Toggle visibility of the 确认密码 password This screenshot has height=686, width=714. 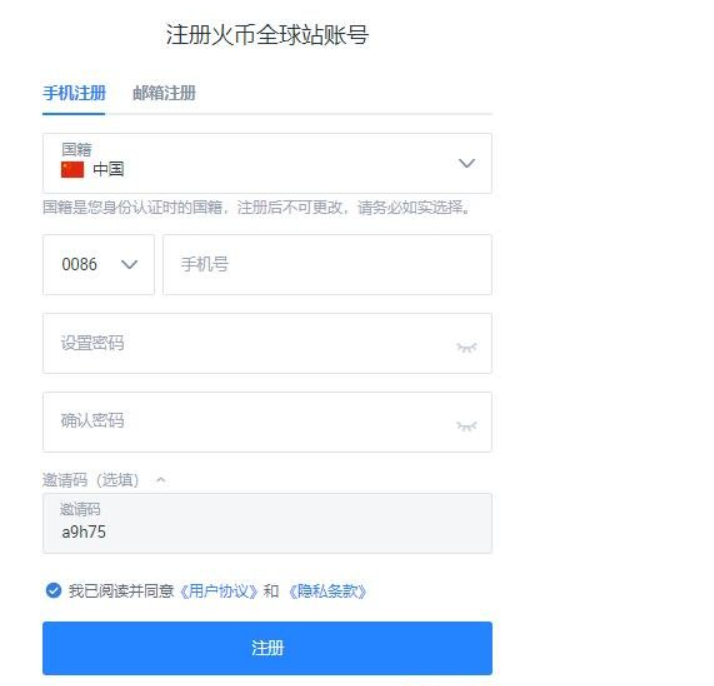tap(466, 426)
